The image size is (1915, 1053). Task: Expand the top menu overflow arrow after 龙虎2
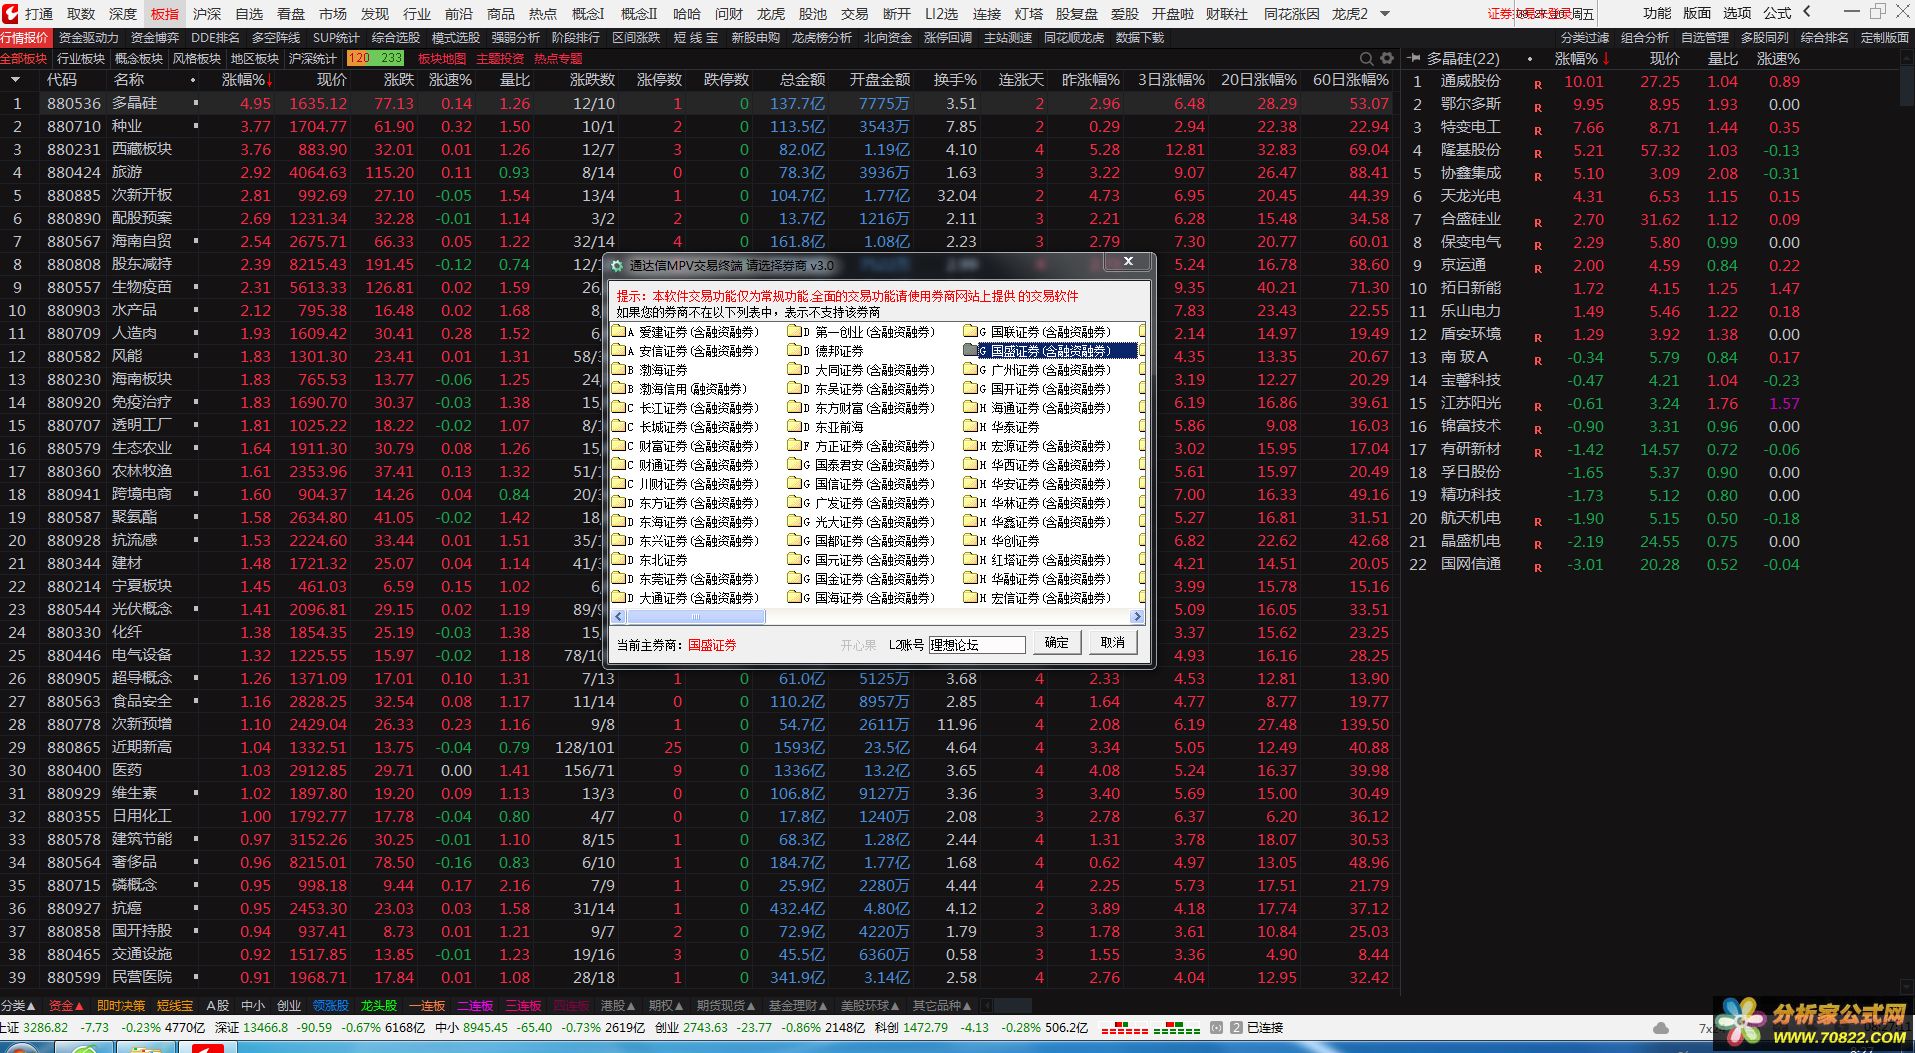(x=1385, y=13)
